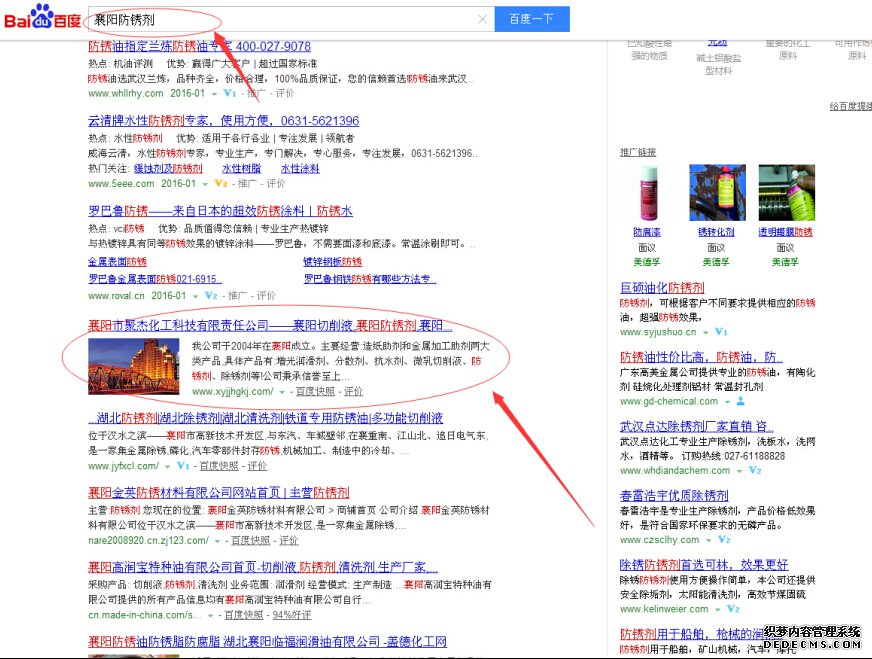
Task: Open 春雷浩宇优质除锈剂 sidebar ad link
Action: click(674, 496)
